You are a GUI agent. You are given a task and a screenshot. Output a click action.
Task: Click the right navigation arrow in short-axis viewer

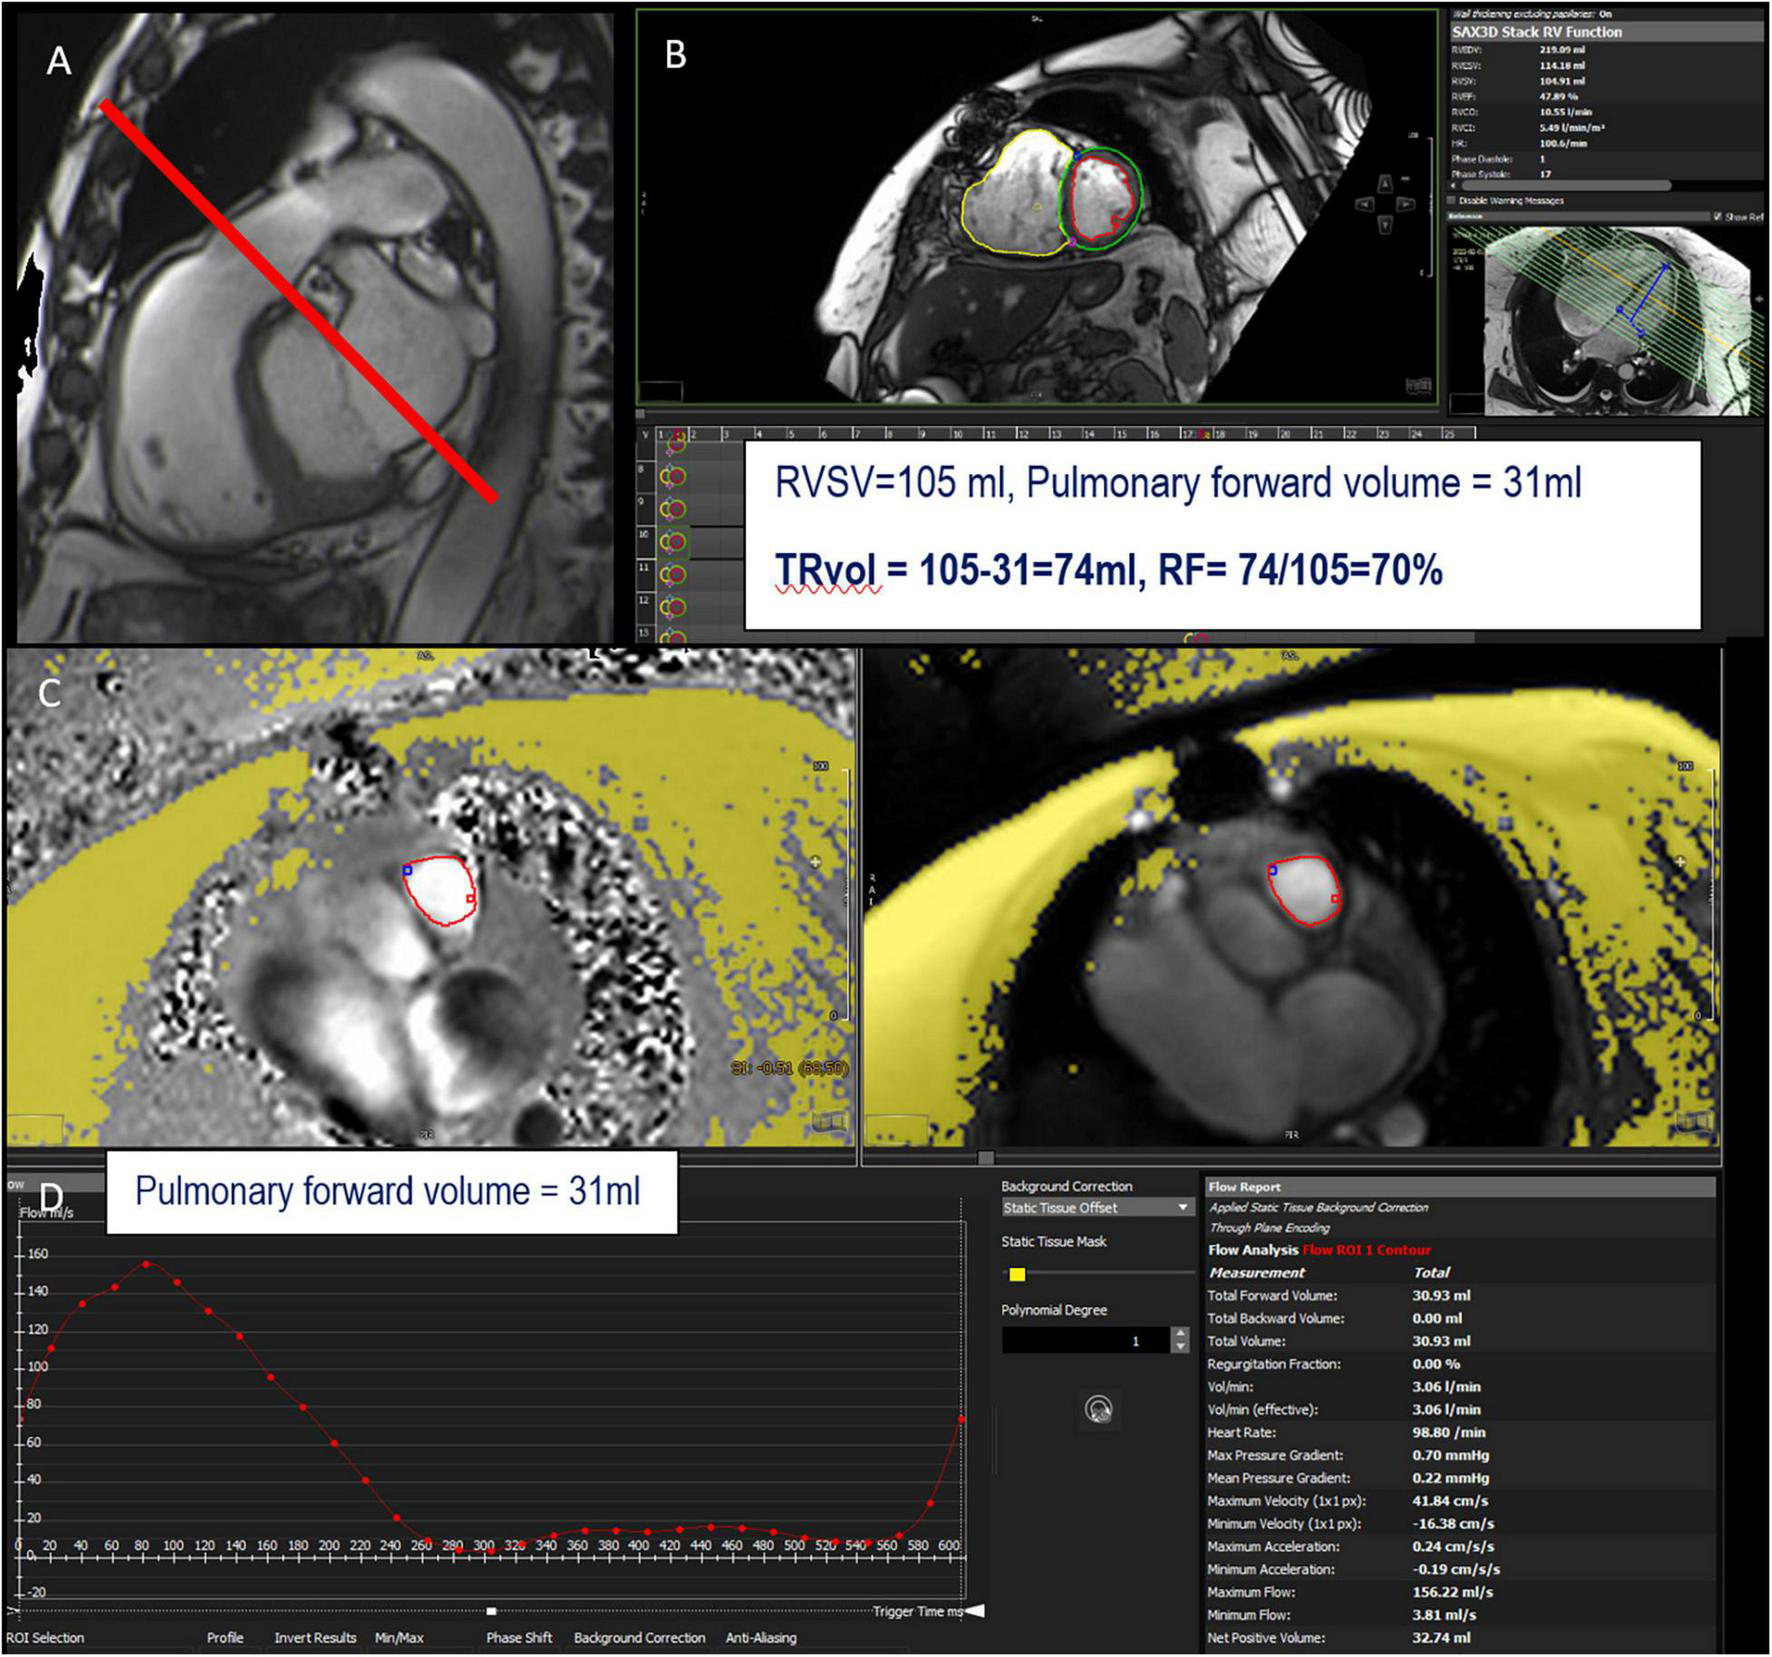click(x=1405, y=205)
